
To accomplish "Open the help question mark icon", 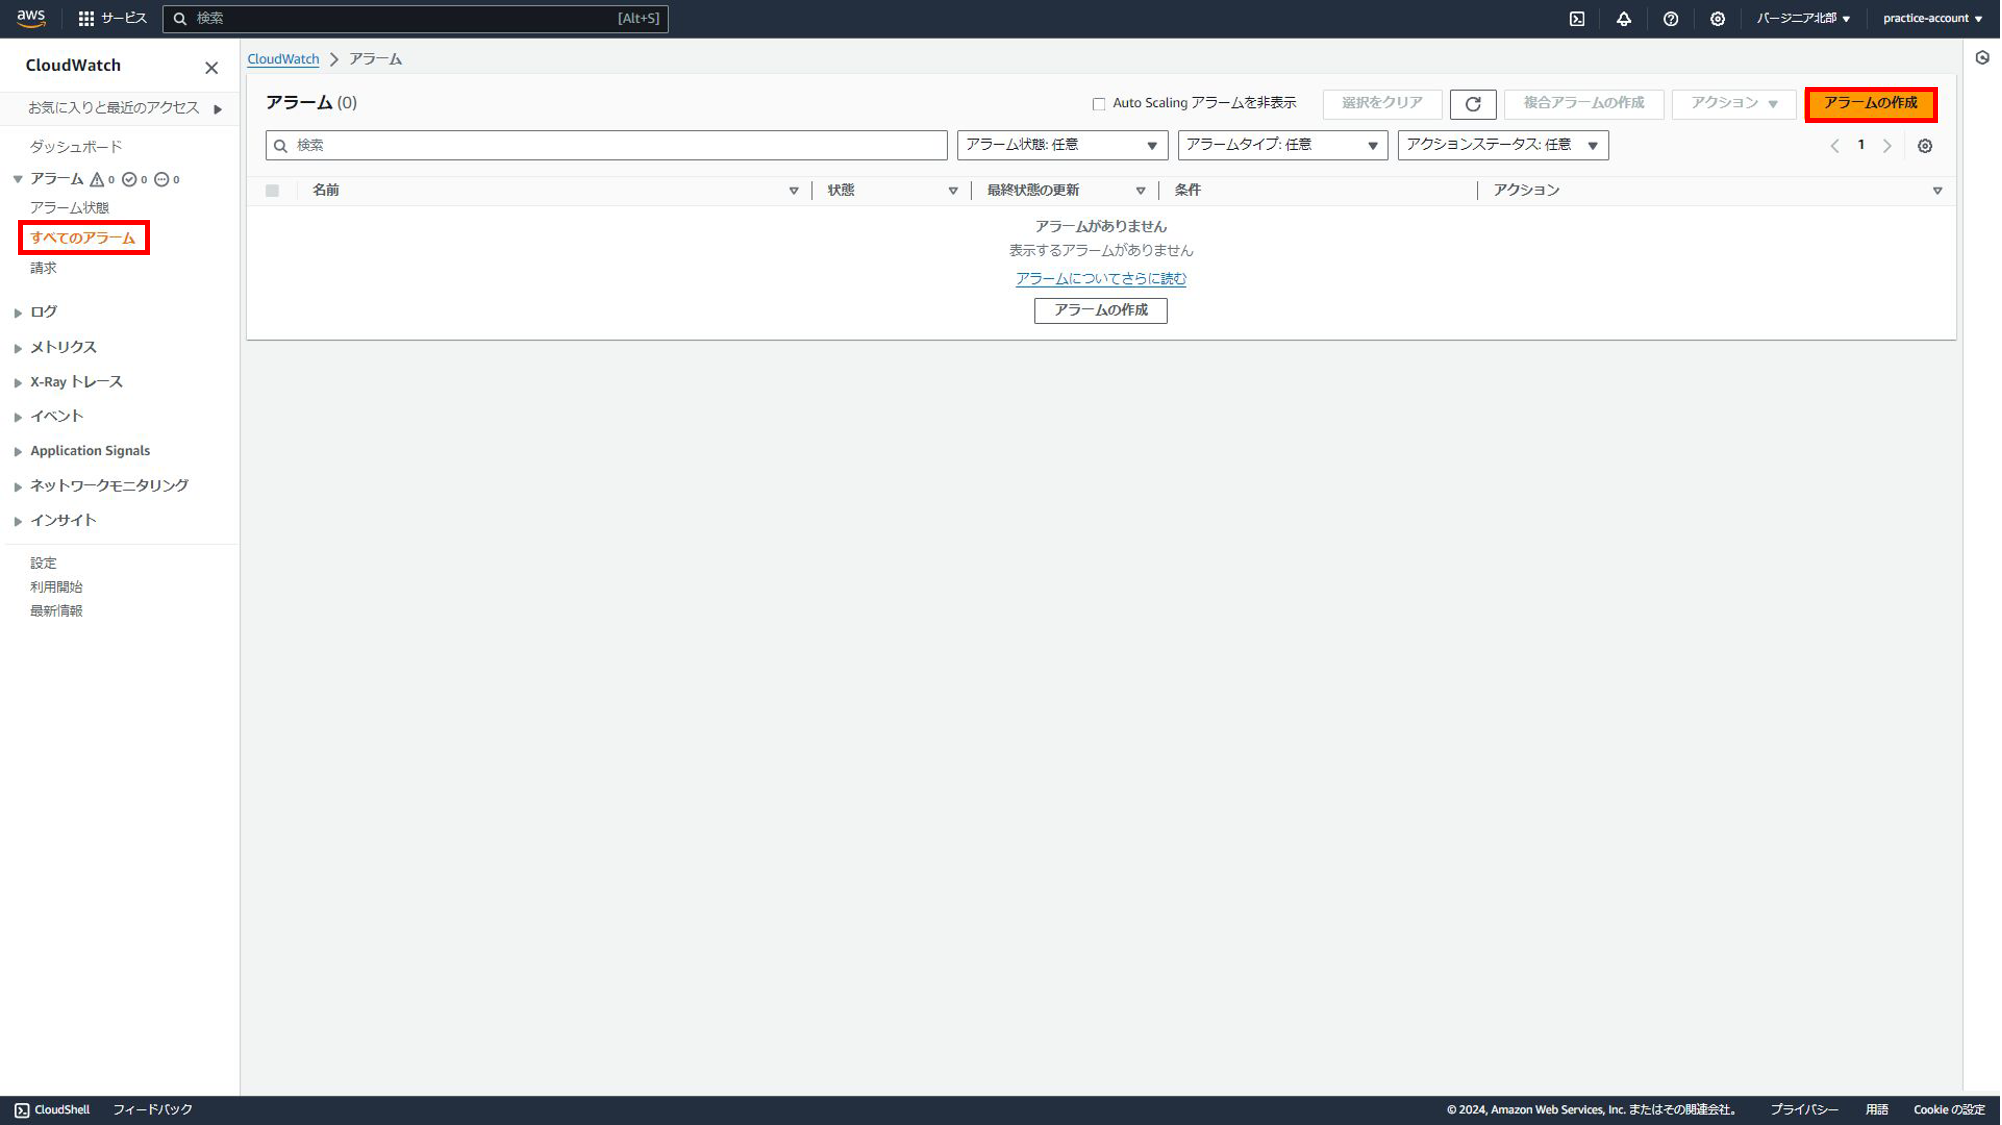I will (1671, 19).
